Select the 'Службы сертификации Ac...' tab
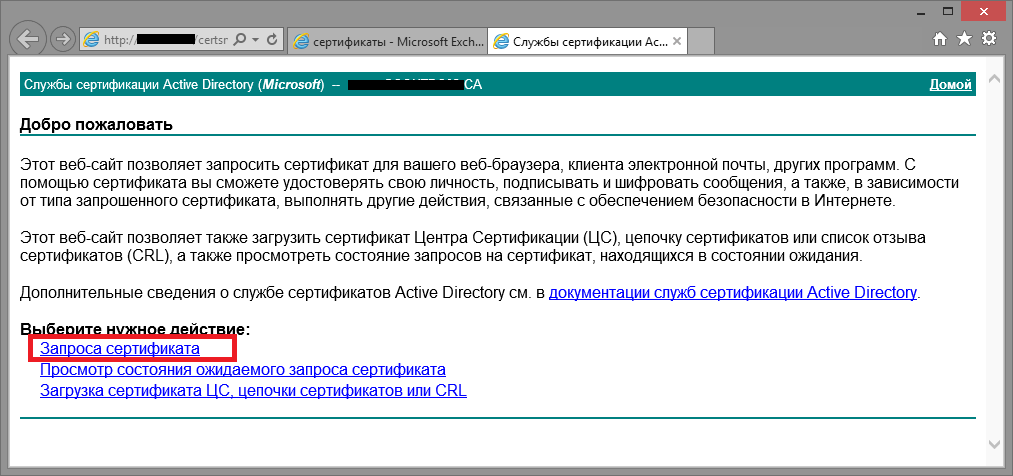 tap(580, 42)
